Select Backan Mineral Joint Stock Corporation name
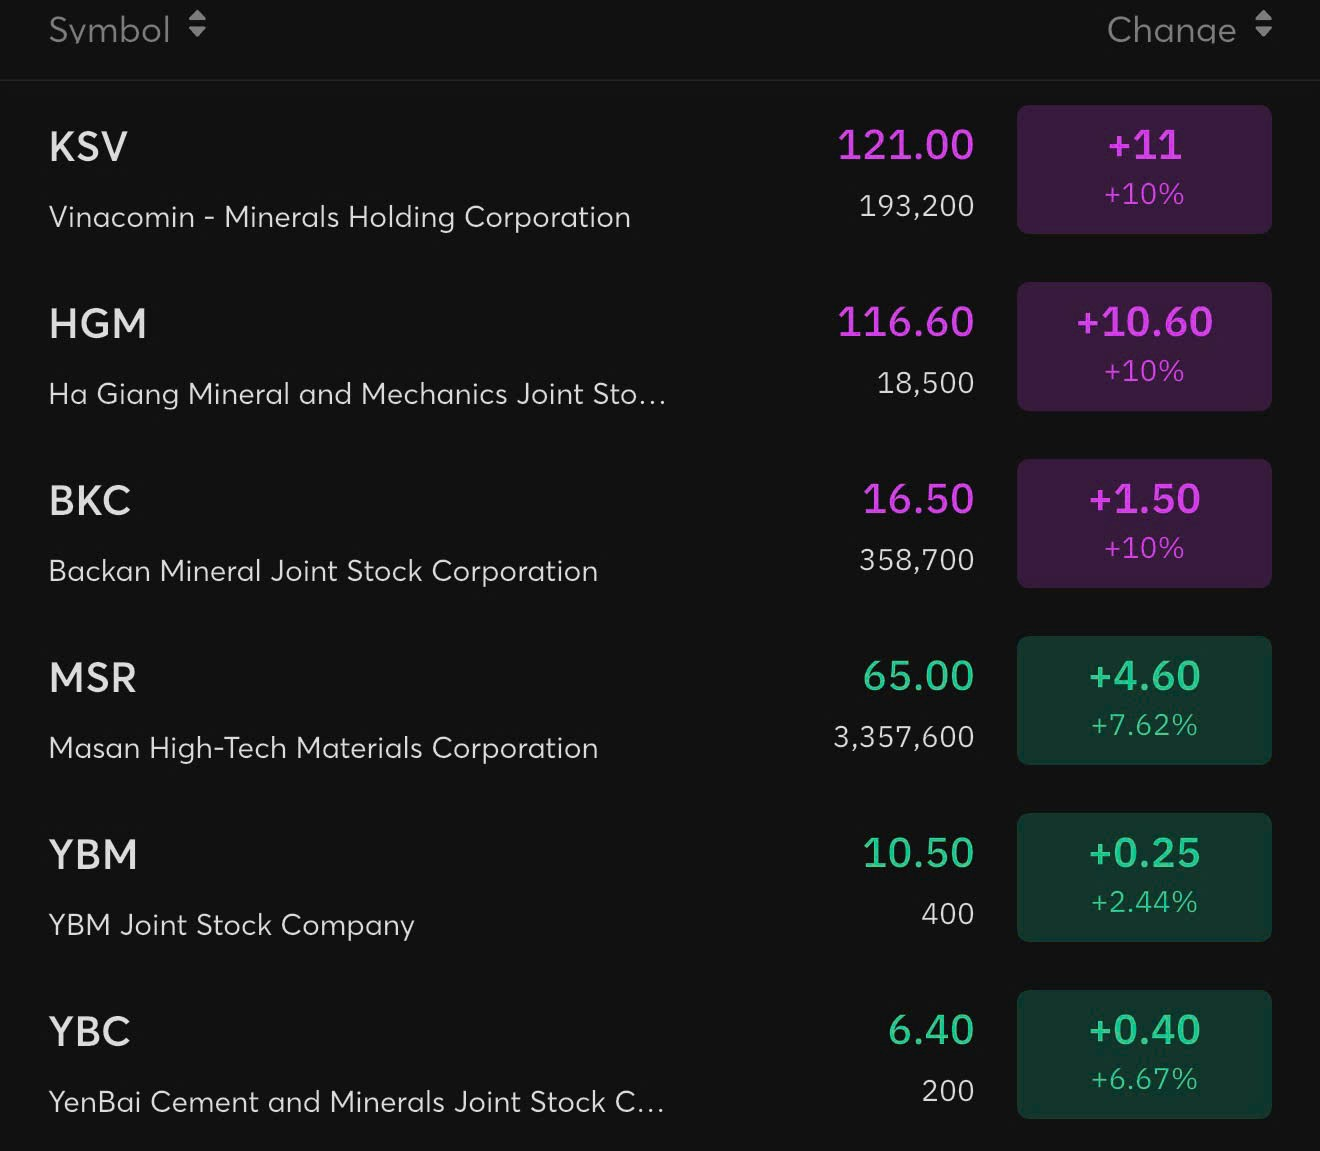 (x=323, y=571)
